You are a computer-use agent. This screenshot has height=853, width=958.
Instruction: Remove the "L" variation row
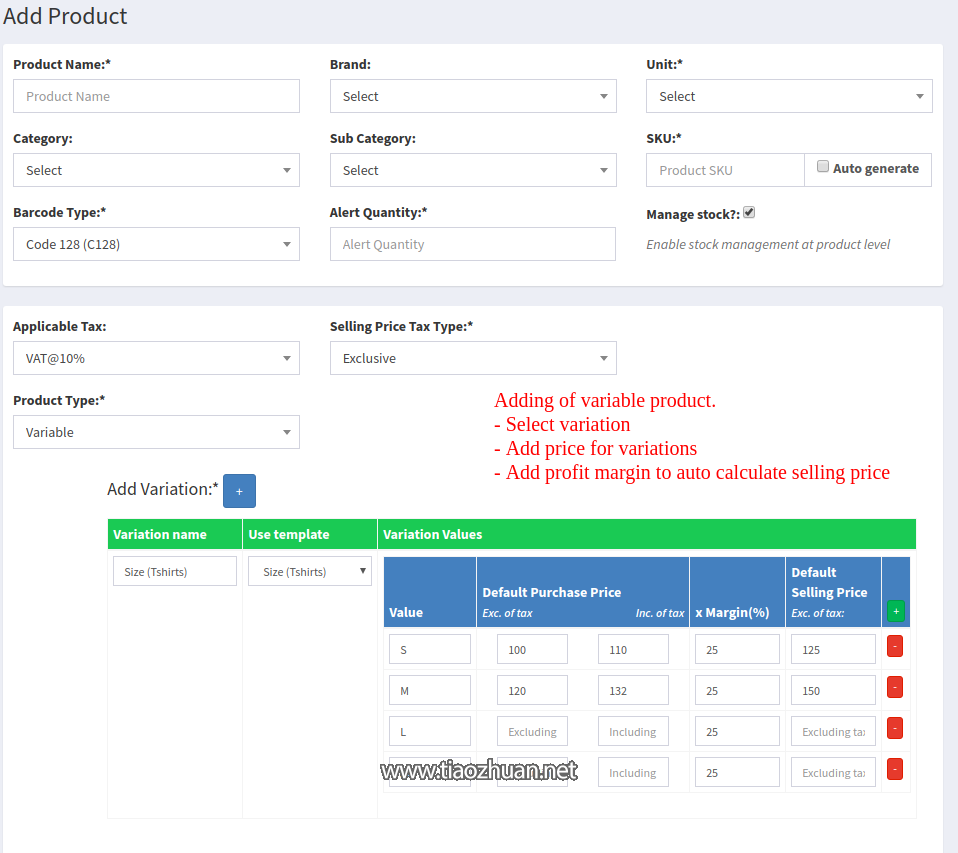pos(895,729)
